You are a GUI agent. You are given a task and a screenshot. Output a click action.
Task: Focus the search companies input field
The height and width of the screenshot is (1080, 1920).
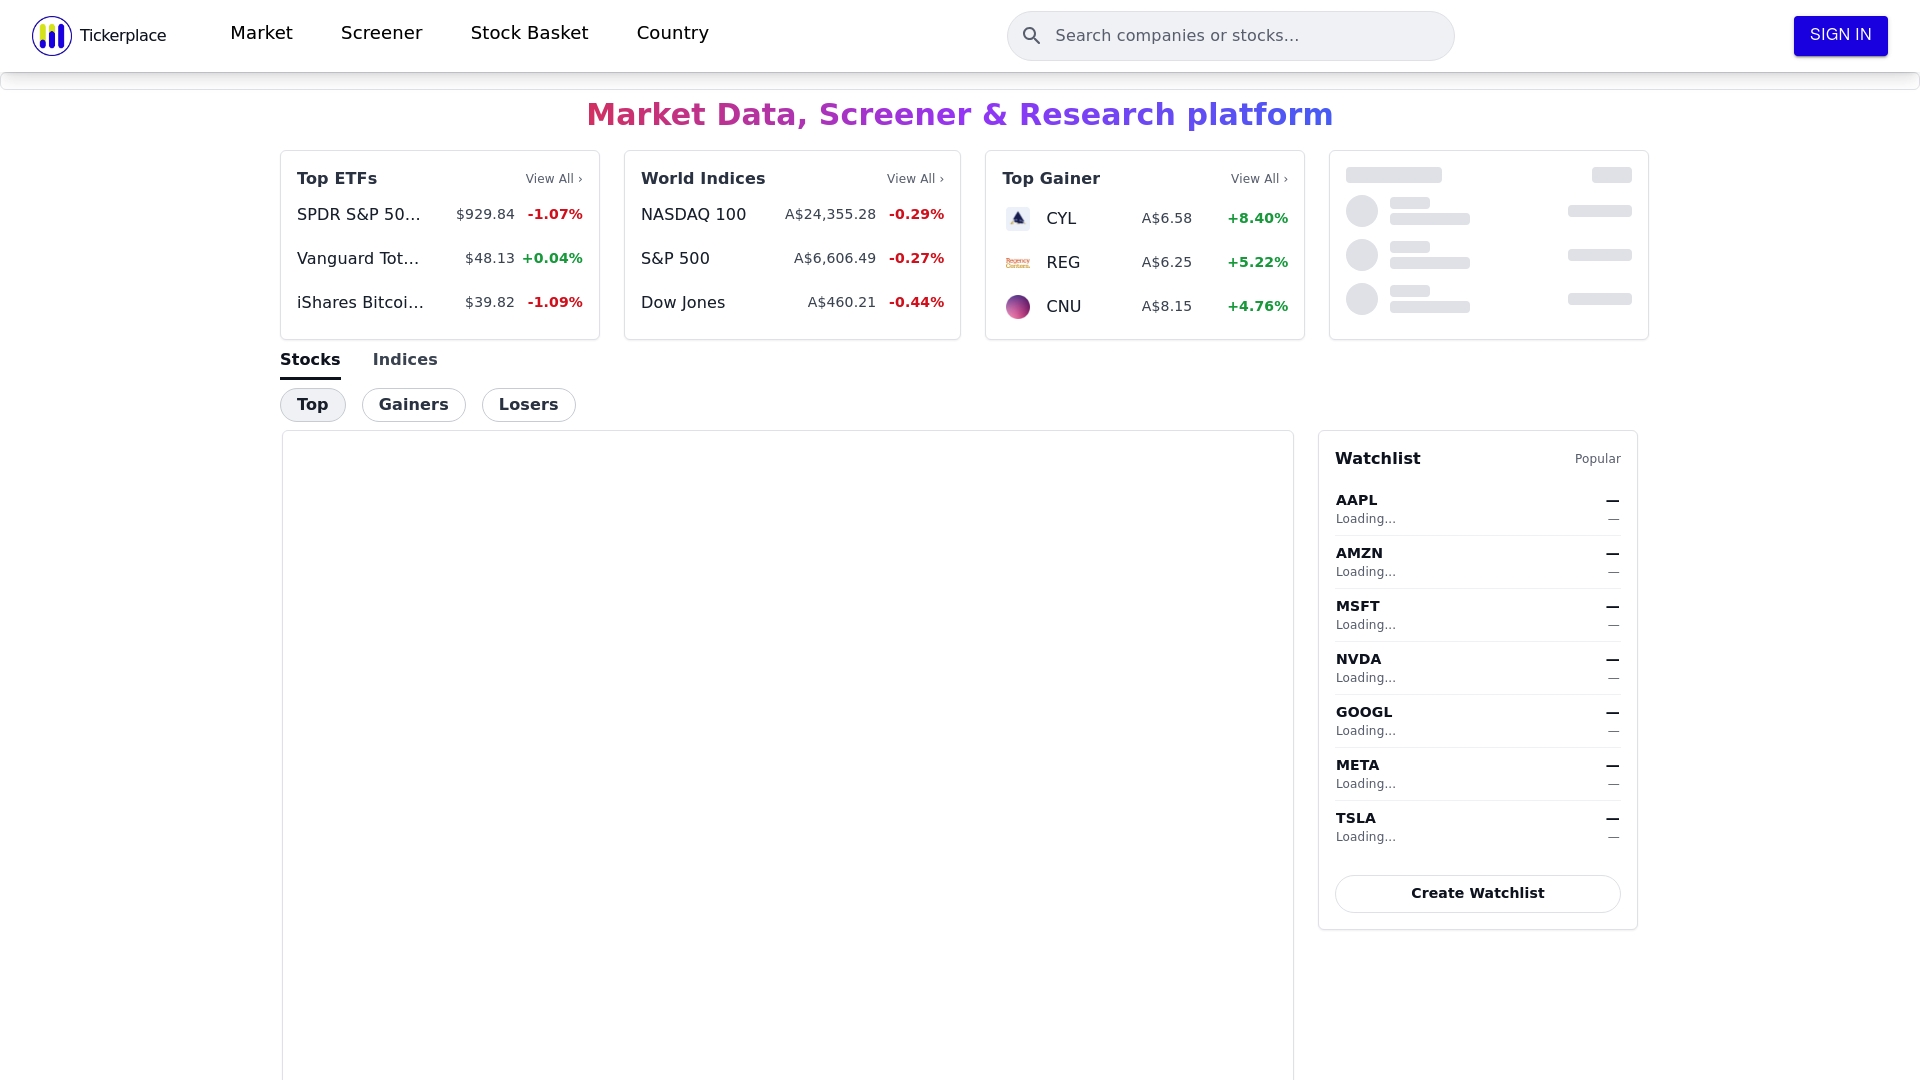1245,36
